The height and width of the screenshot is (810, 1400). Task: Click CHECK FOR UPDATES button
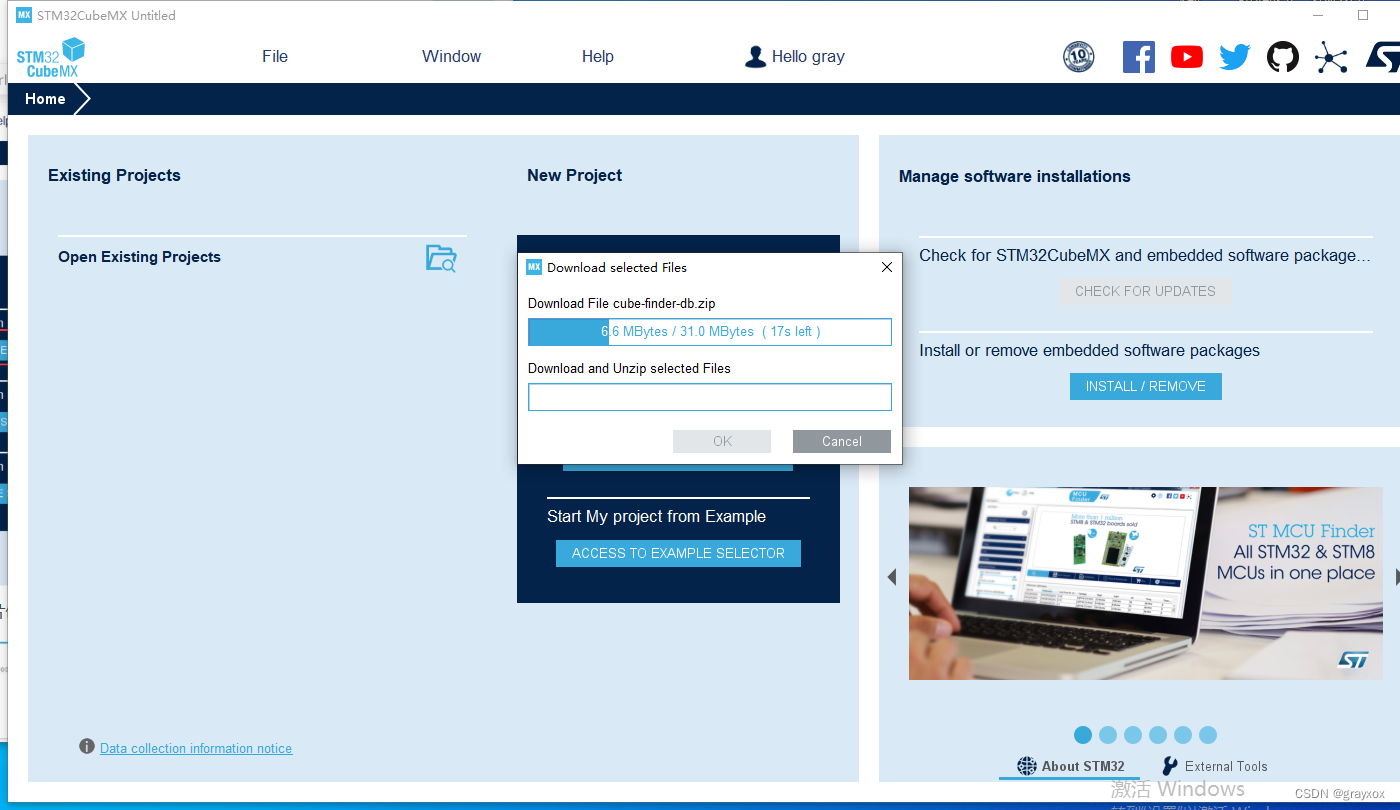pyautogui.click(x=1145, y=291)
